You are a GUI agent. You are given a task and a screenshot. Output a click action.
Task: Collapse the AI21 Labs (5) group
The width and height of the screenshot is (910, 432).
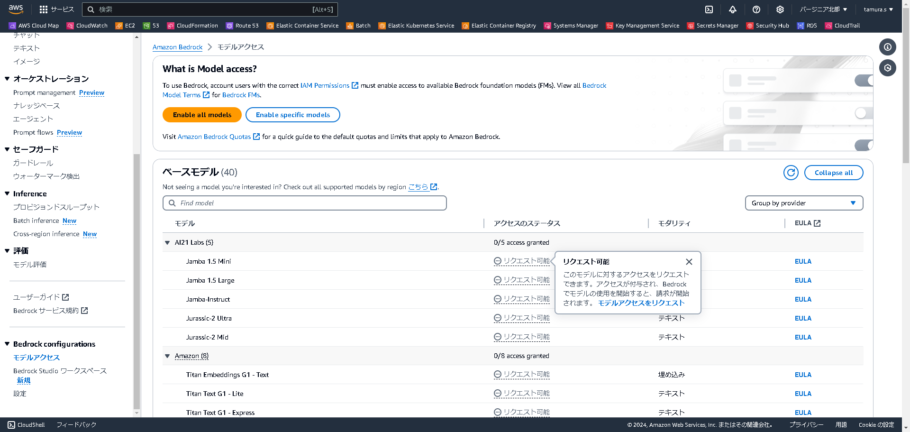point(167,243)
